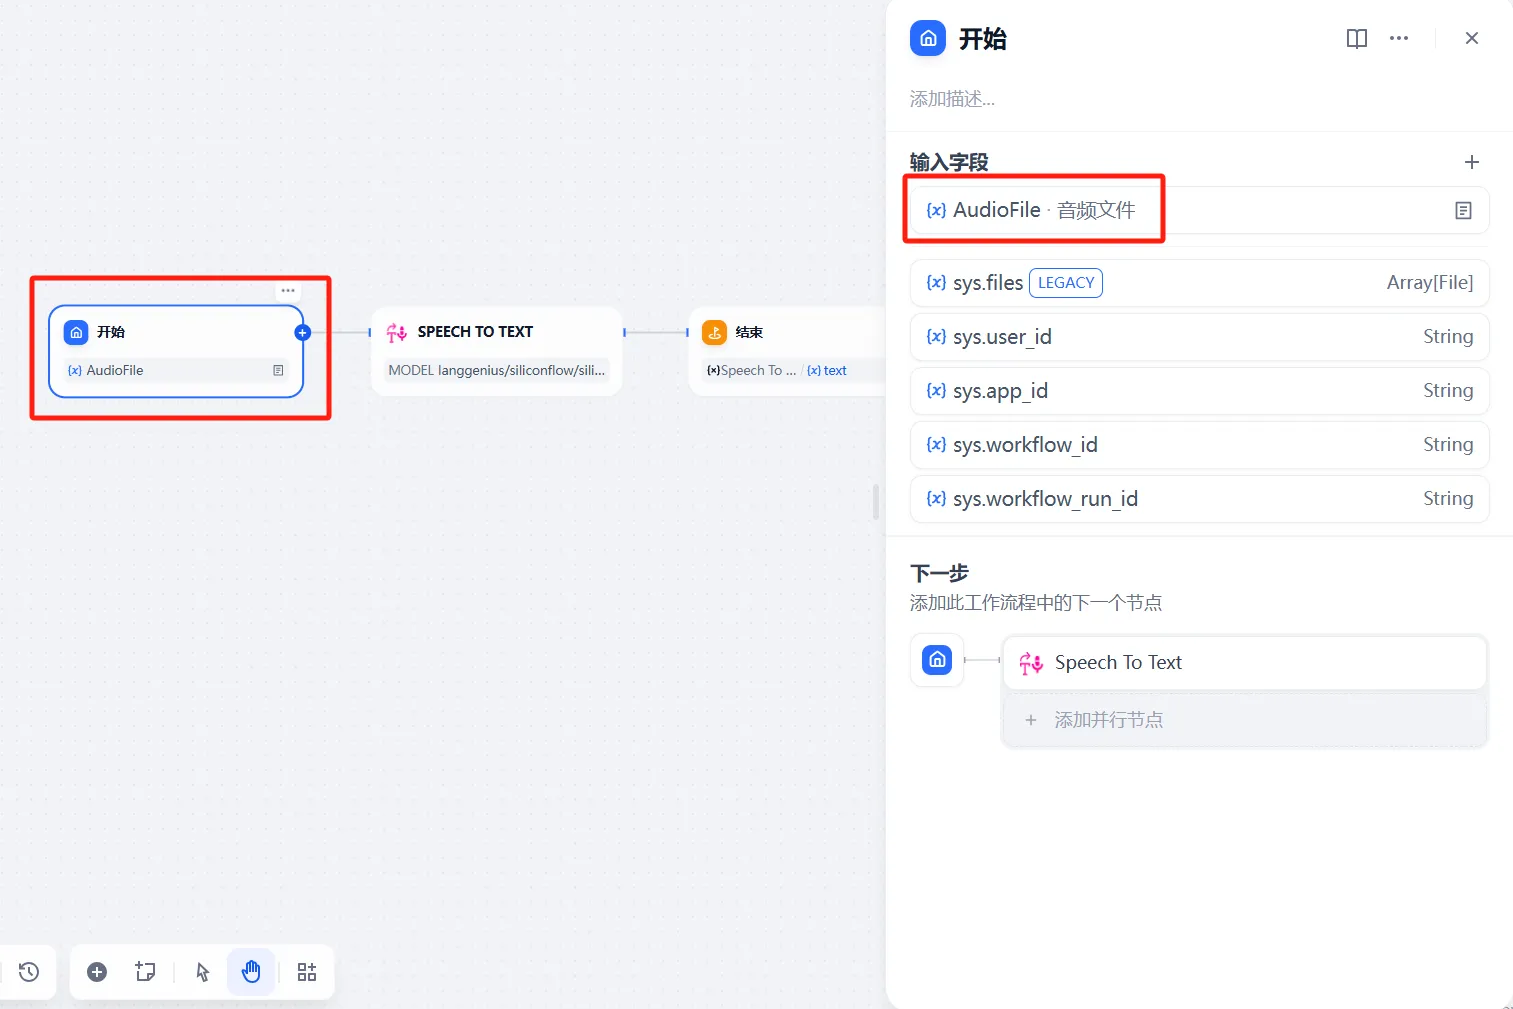
Task: Select the pointer selection mode tool
Action: 202,971
